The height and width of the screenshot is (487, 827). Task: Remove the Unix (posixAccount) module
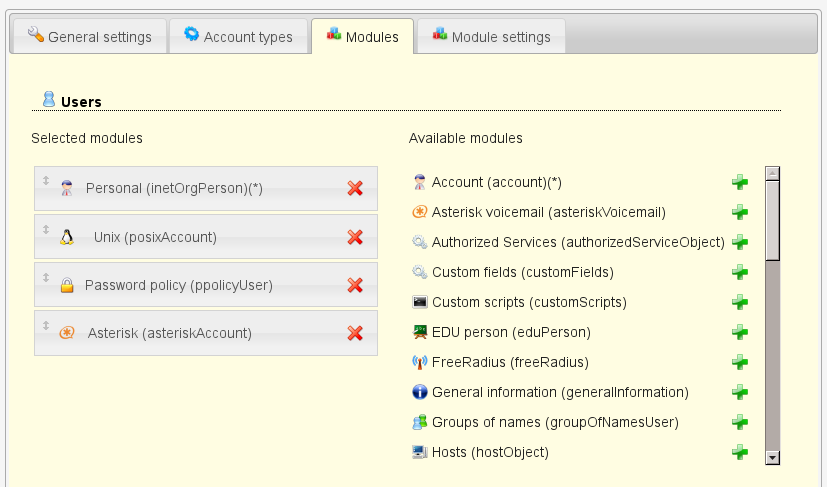coord(354,237)
